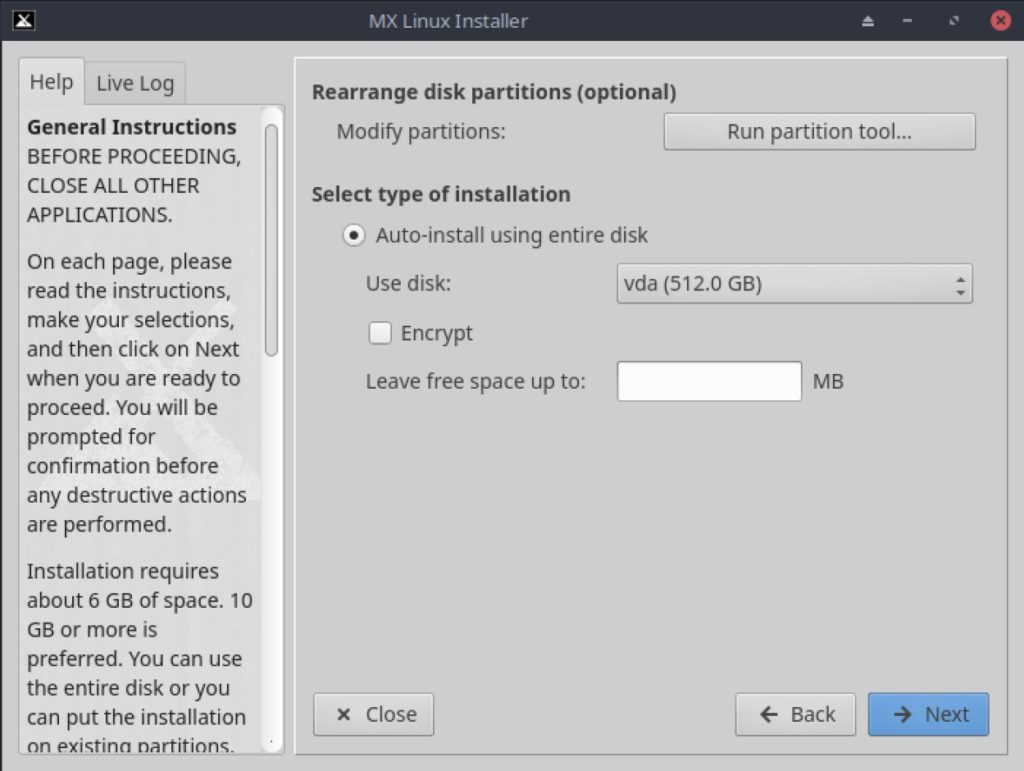Click the eject-style keep-above icon in title bar
Image resolution: width=1024 pixels, height=771 pixels.
point(867,21)
